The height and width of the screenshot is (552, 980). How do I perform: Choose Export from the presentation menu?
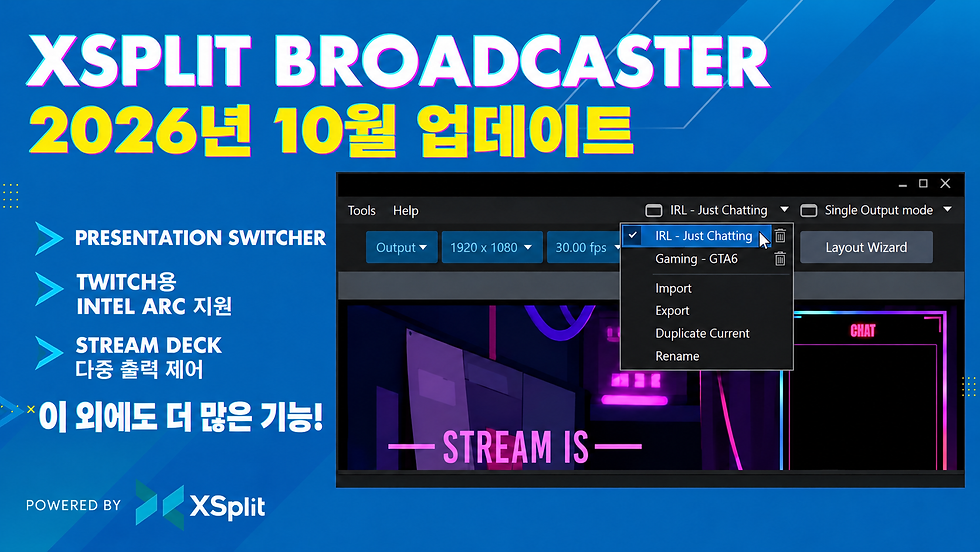pyautogui.click(x=672, y=311)
